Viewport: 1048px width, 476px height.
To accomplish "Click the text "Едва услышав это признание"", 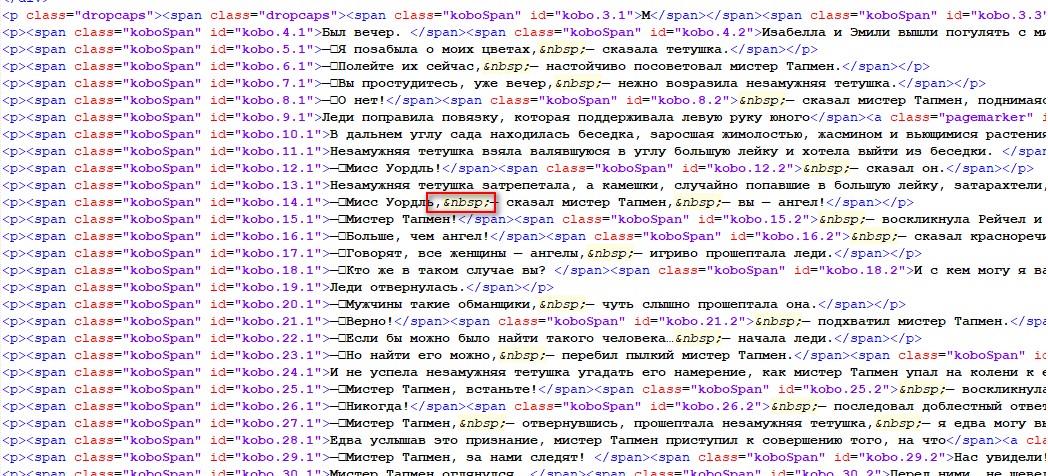I will [x=432, y=441].
